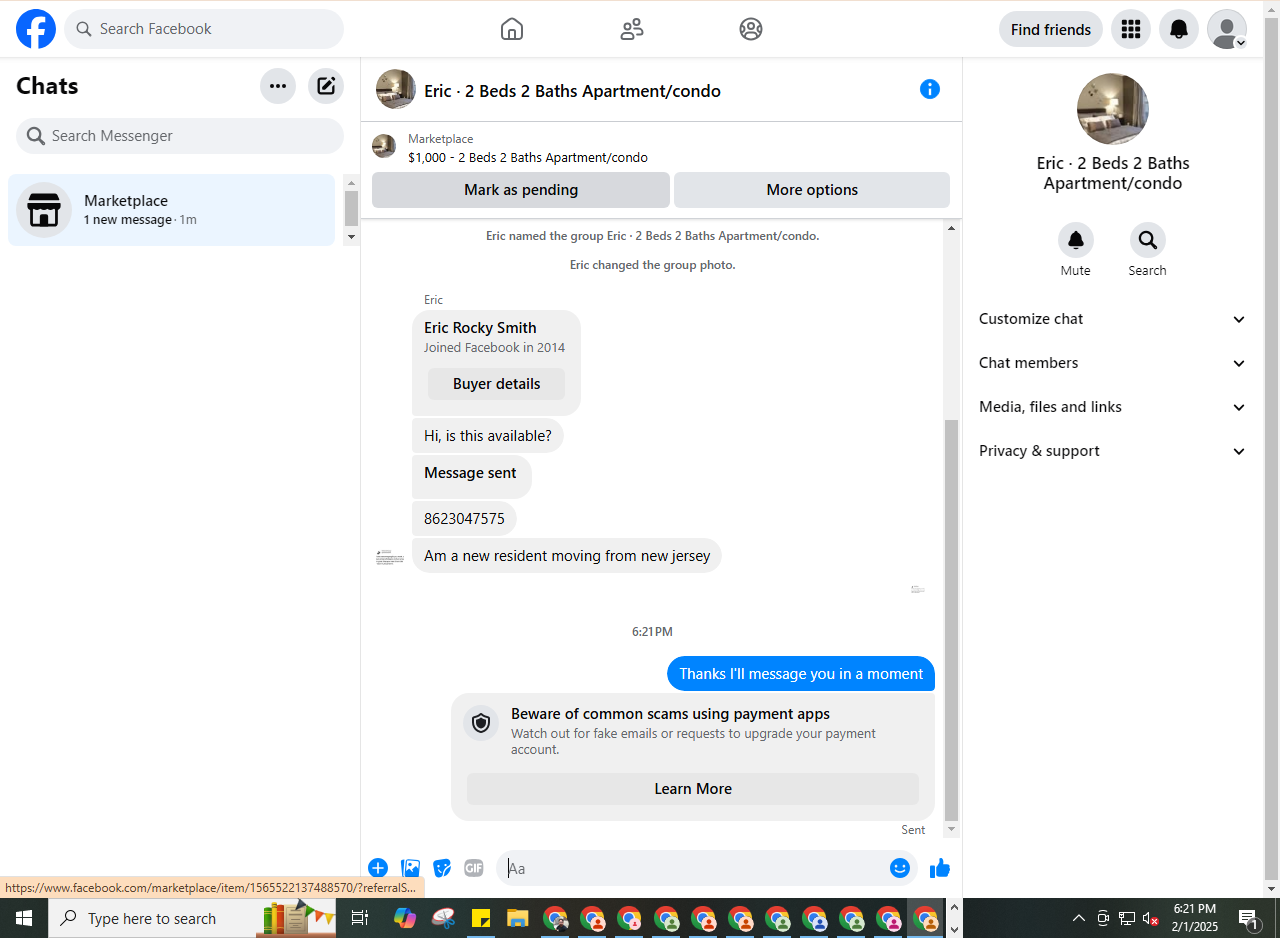Open the account profile avatar menu
This screenshot has width=1280, height=938.
pyautogui.click(x=1227, y=29)
